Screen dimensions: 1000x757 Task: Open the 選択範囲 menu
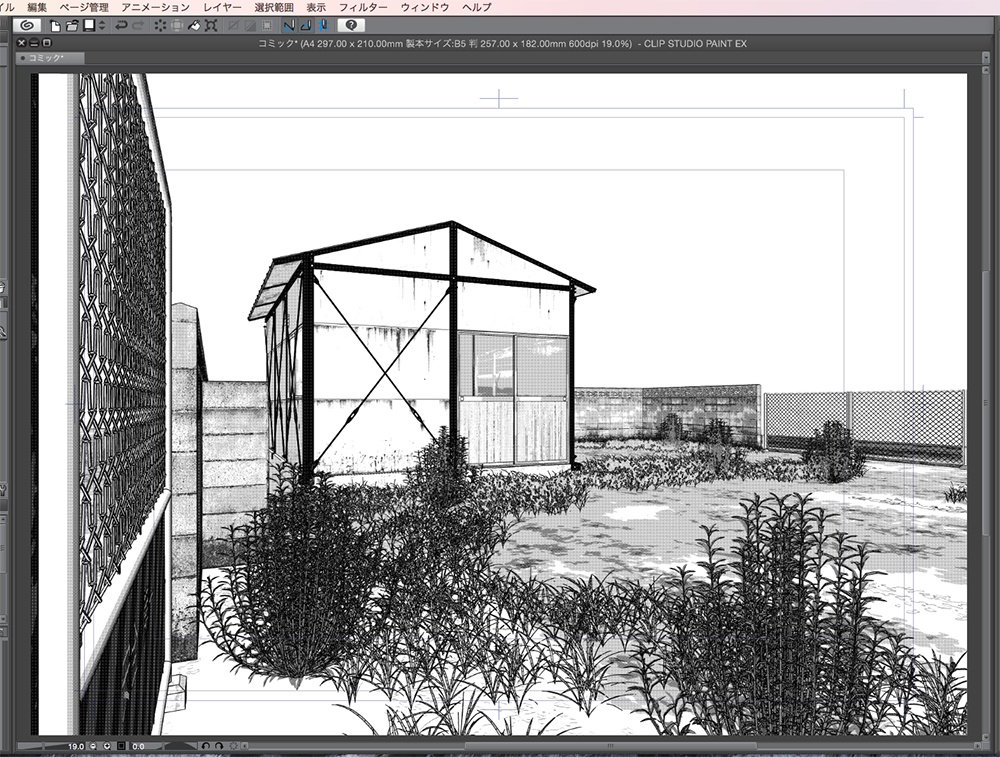click(x=274, y=7)
